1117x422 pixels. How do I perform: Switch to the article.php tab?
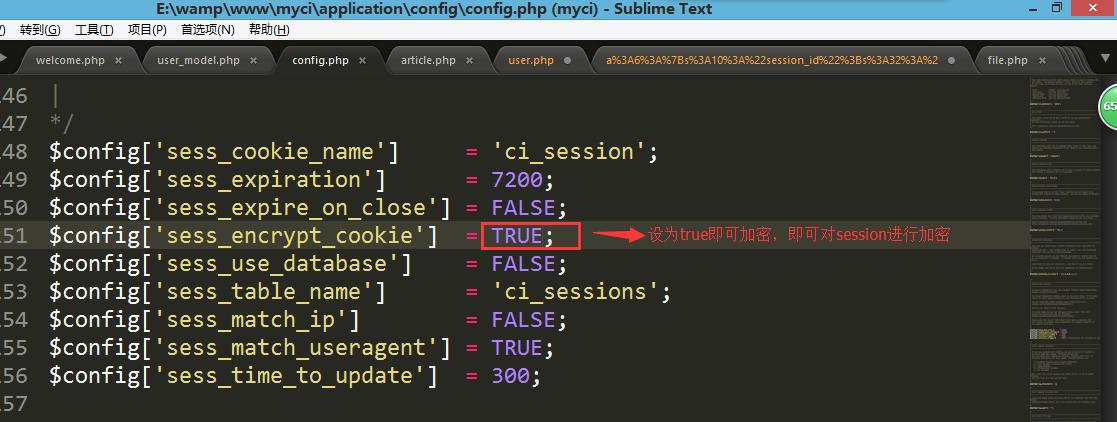tap(428, 61)
